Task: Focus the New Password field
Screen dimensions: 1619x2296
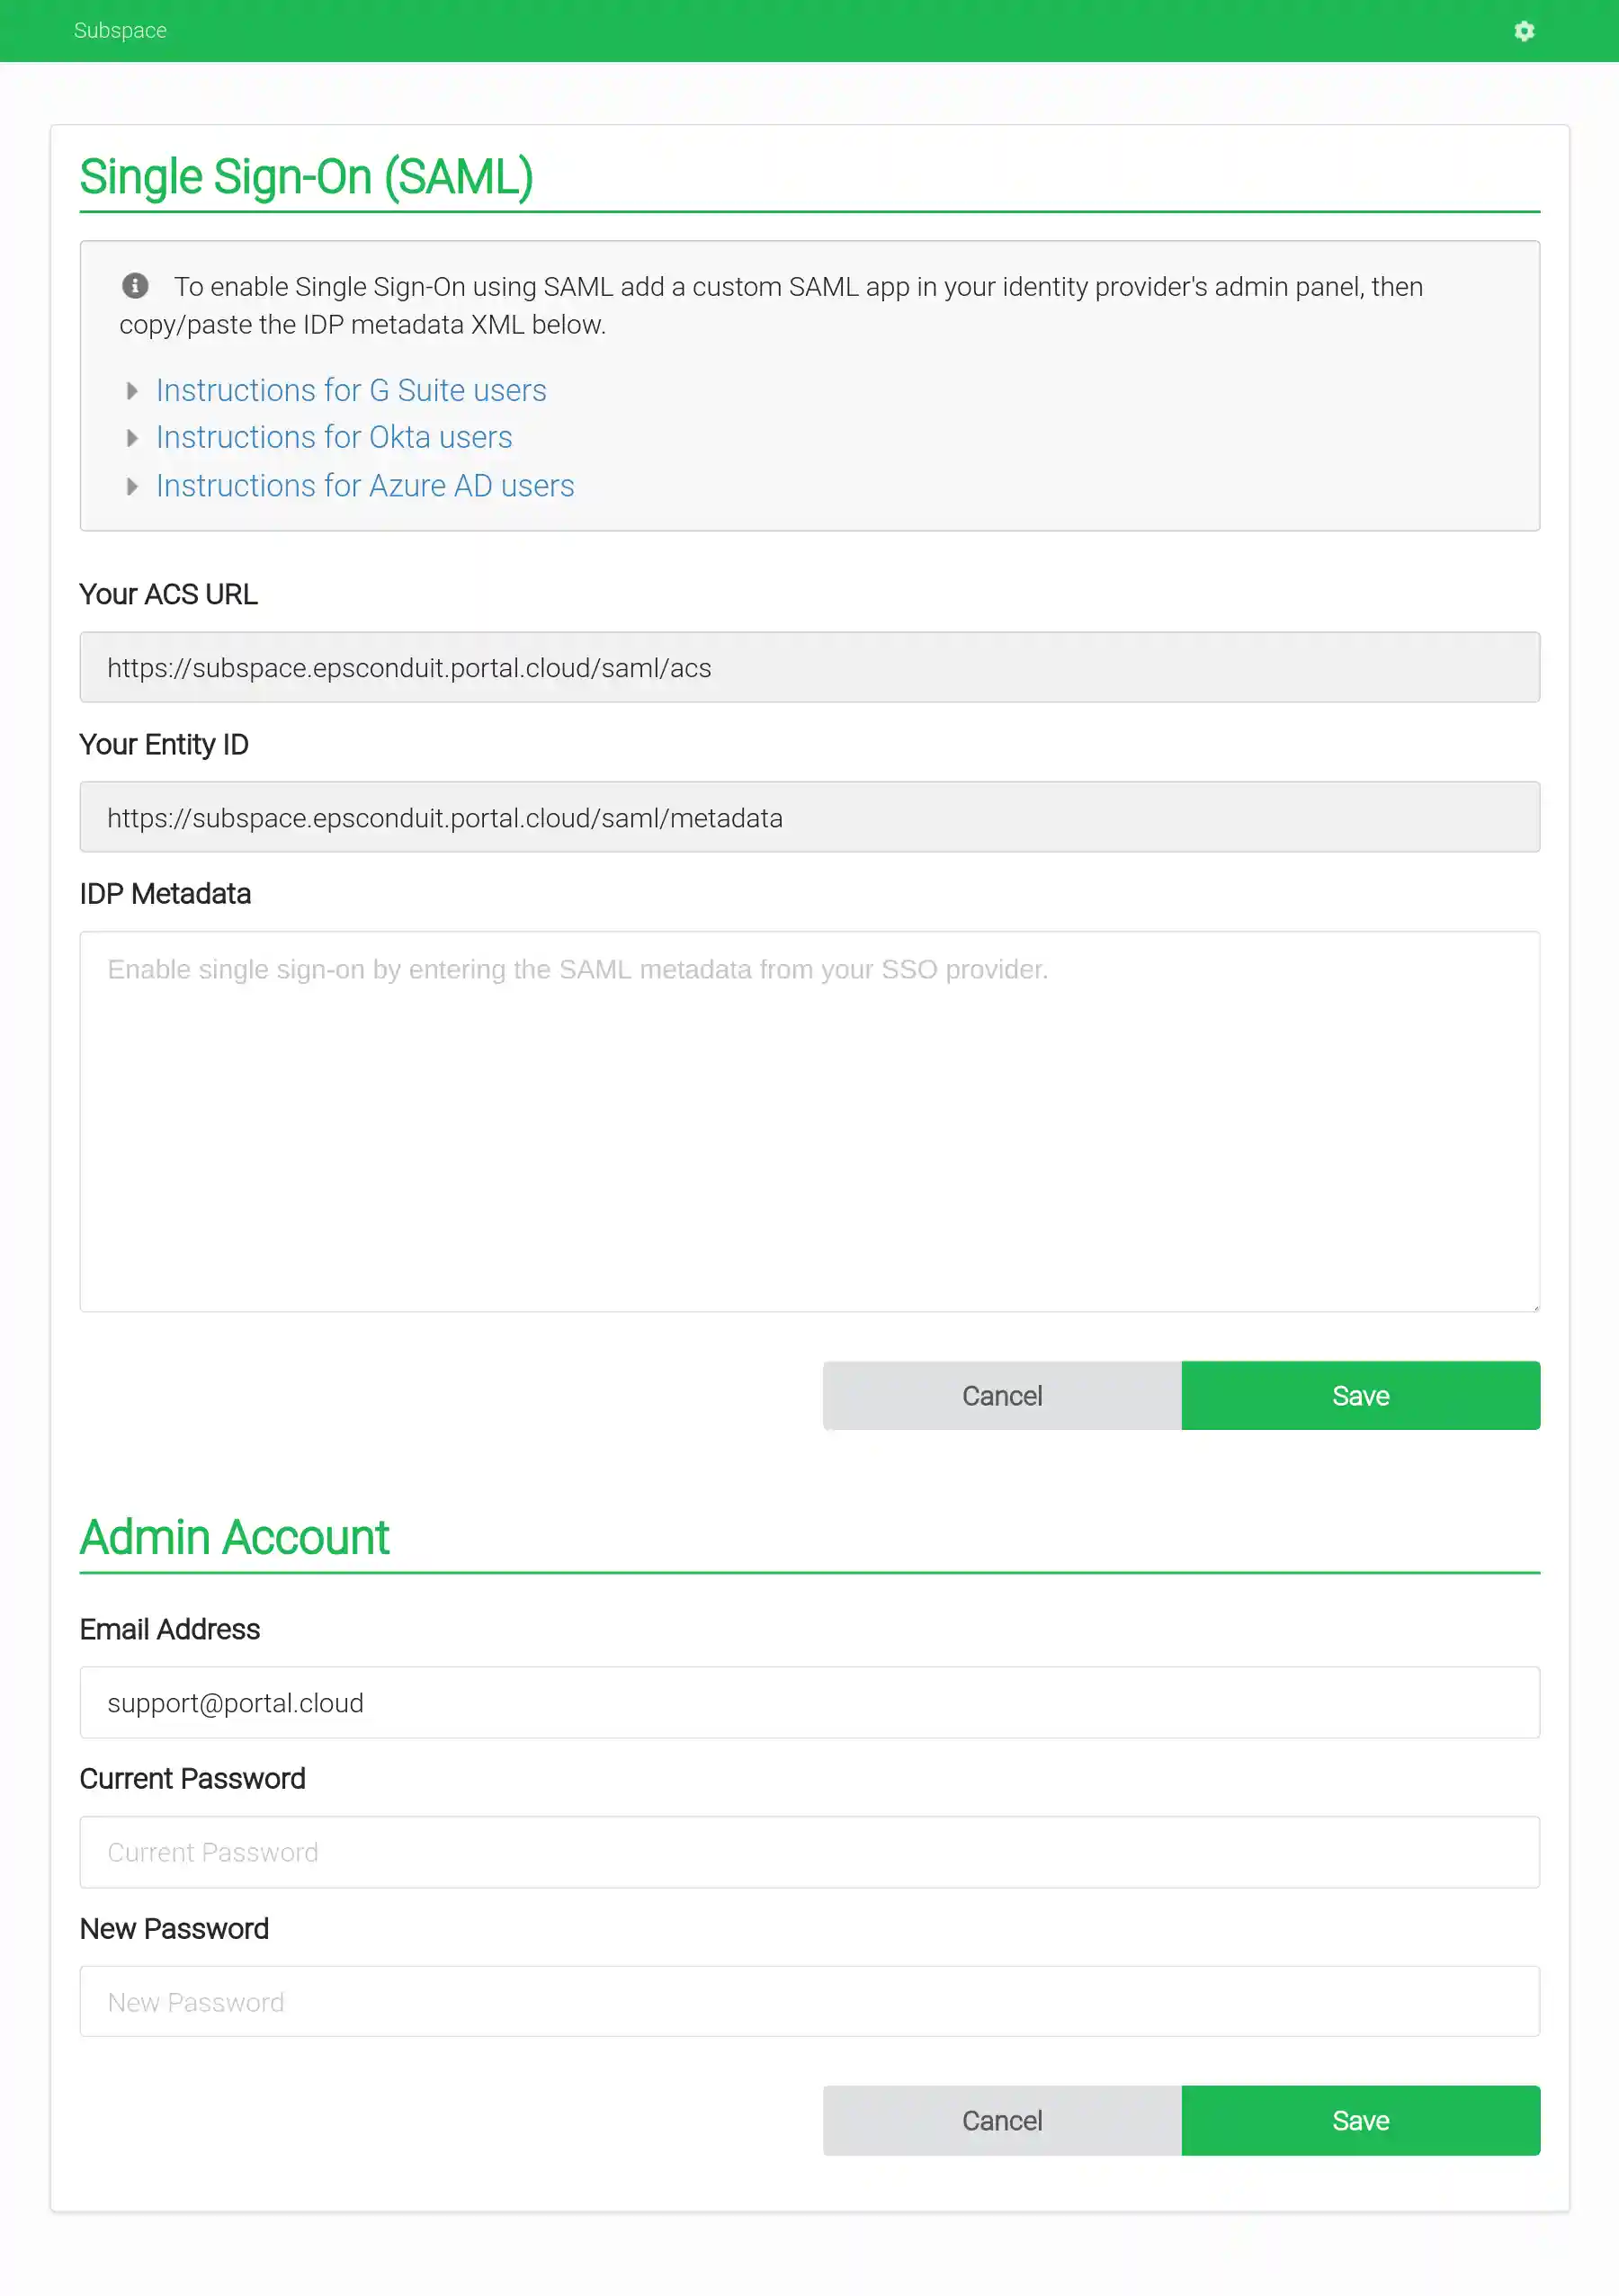Action: pyautogui.click(x=809, y=2001)
